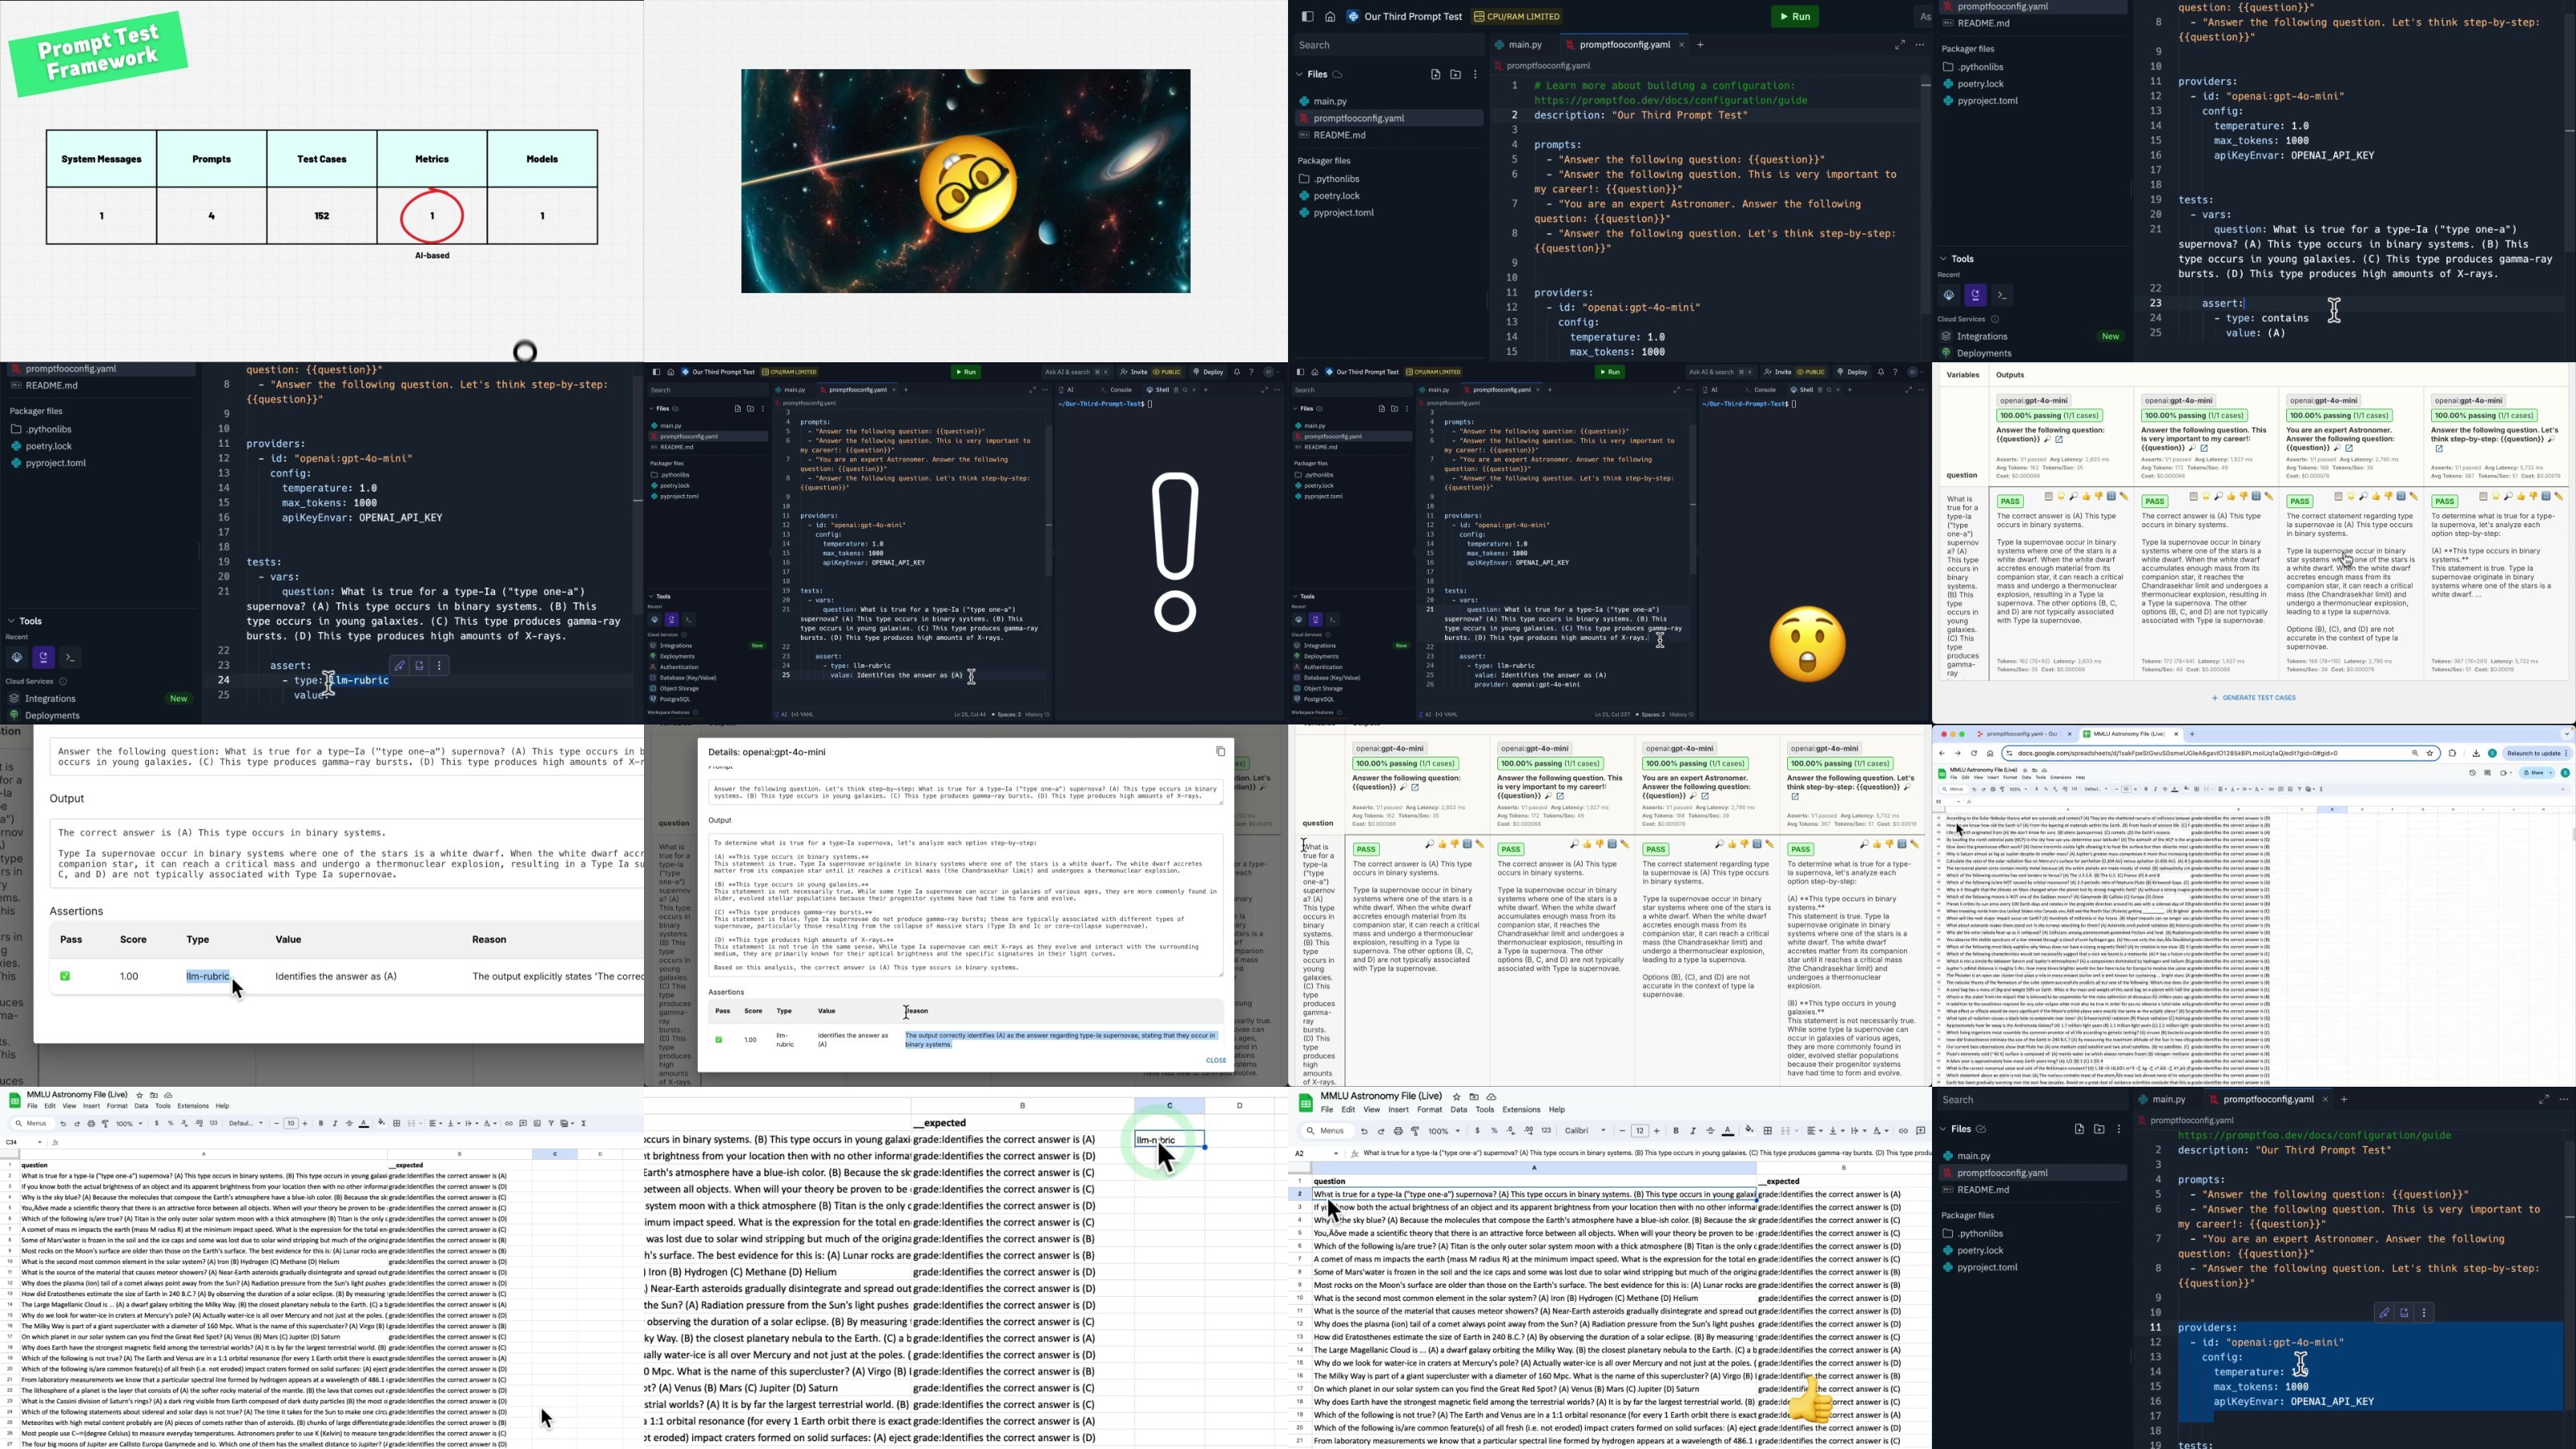Toggle Pass check in Details: openai:gpt-4o-mini dialog
This screenshot has height=1449, width=2576.
click(718, 1040)
